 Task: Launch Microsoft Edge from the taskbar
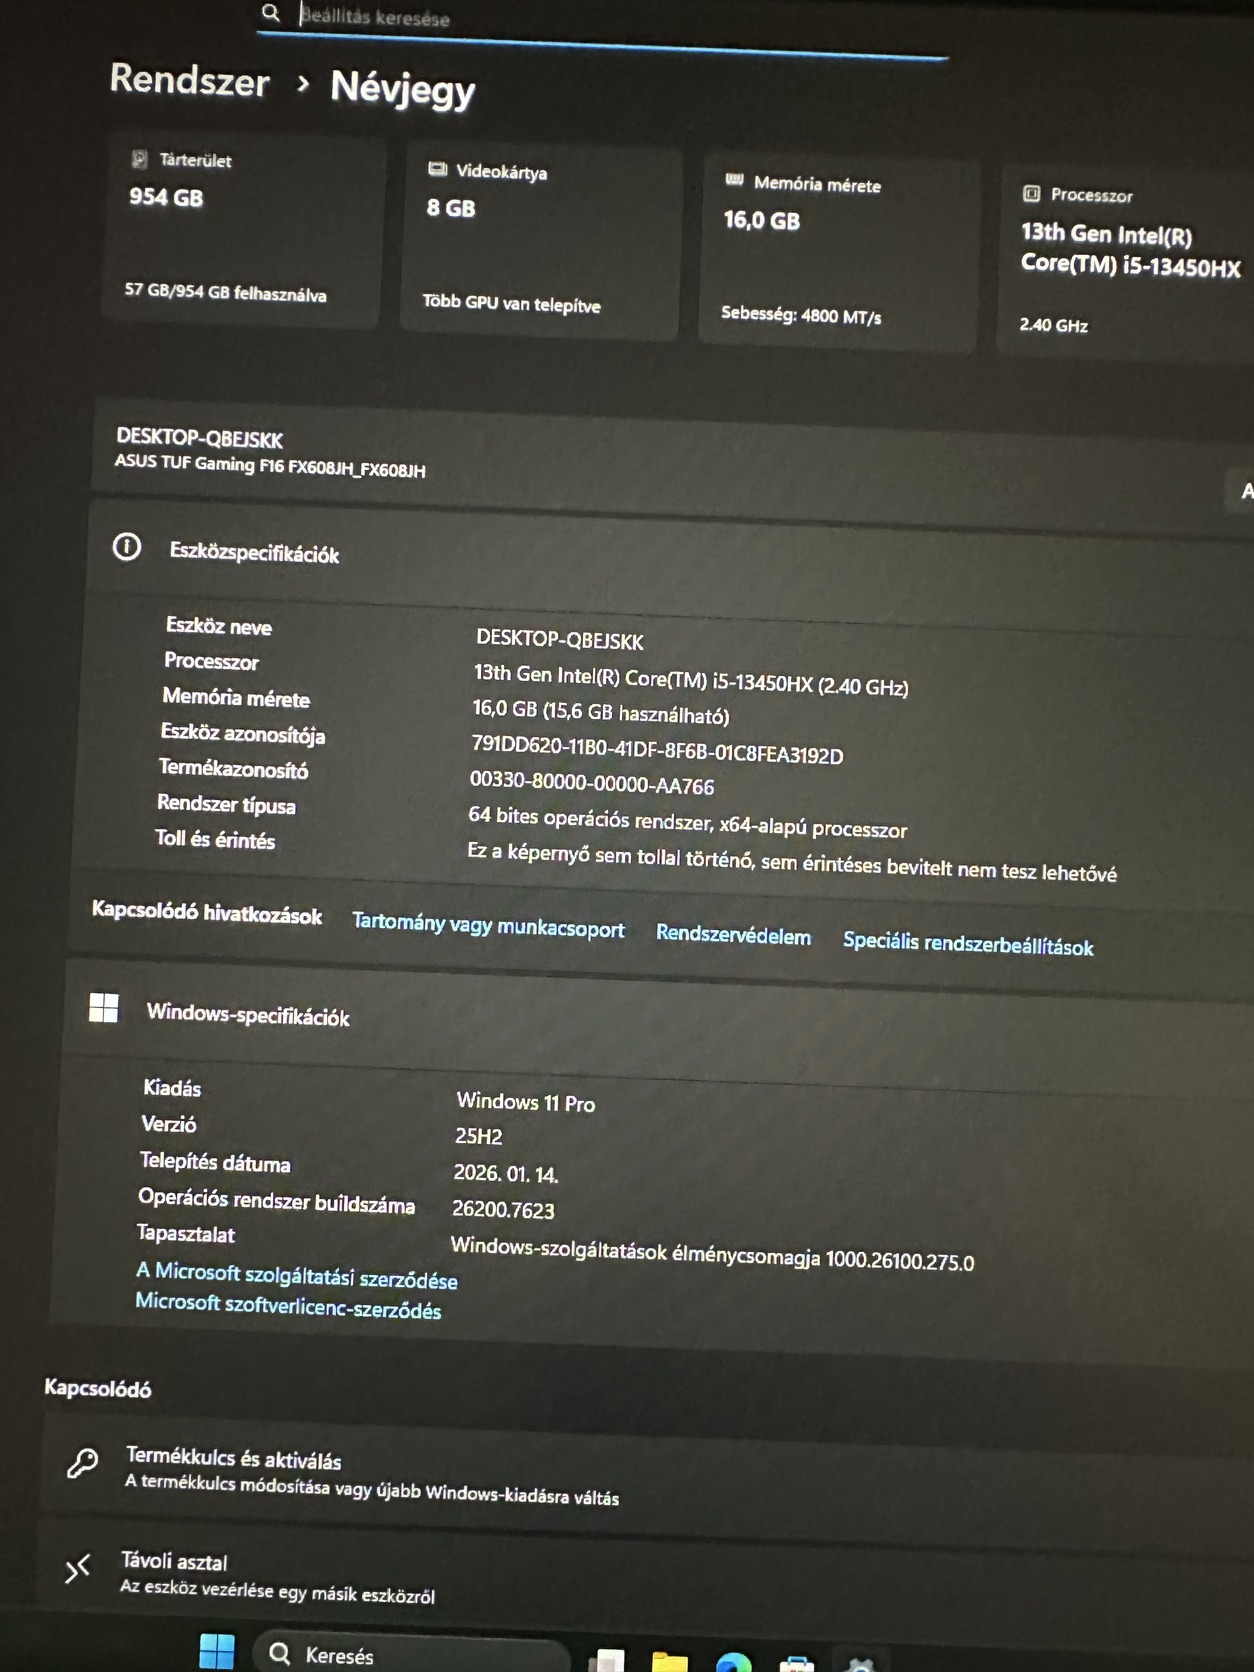(x=734, y=1662)
